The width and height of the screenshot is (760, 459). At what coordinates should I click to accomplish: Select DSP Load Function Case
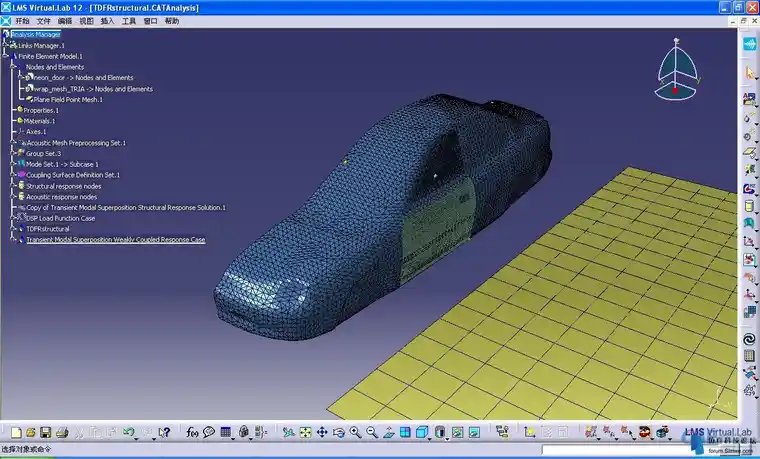pyautogui.click(x=61, y=218)
